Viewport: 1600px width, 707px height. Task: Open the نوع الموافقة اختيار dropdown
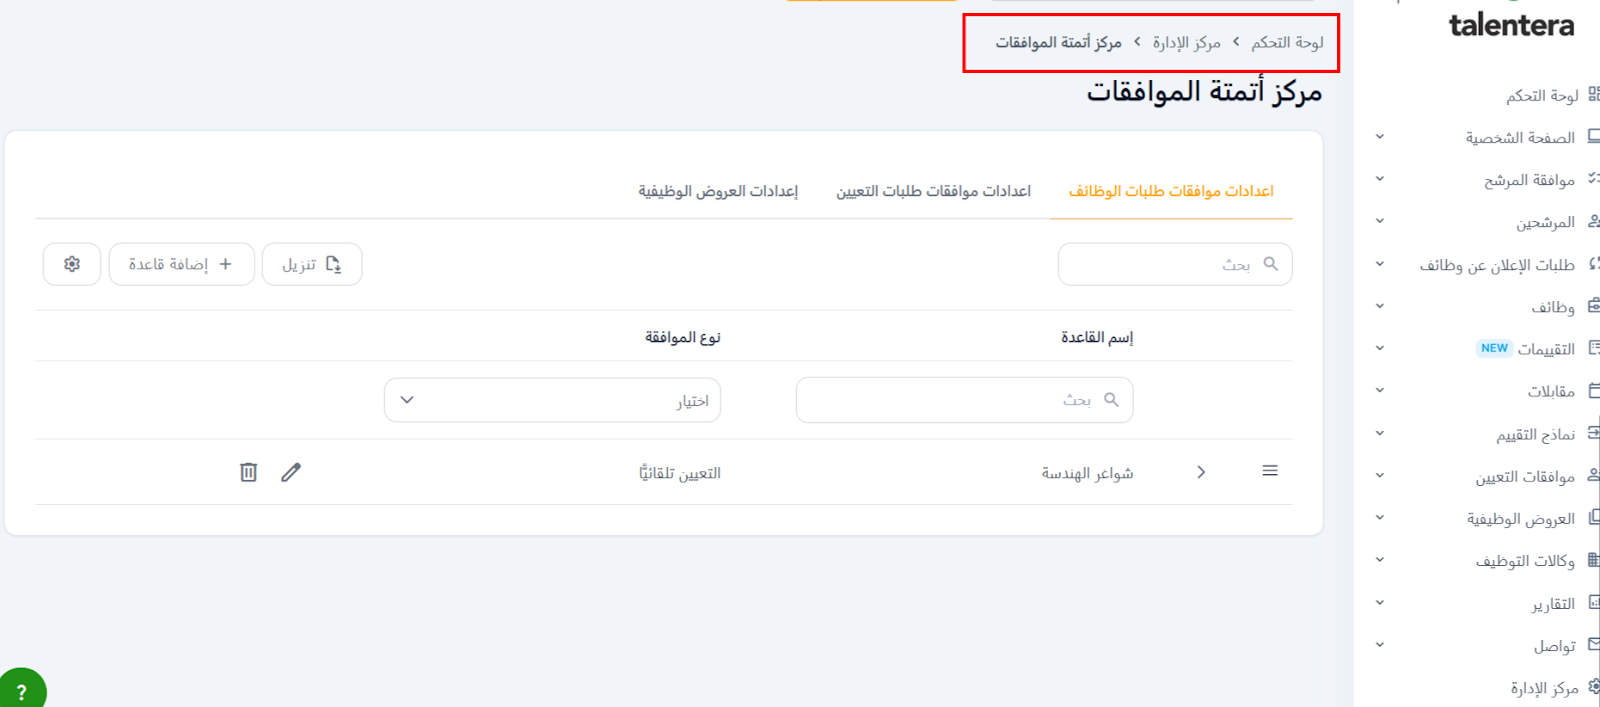click(x=552, y=400)
